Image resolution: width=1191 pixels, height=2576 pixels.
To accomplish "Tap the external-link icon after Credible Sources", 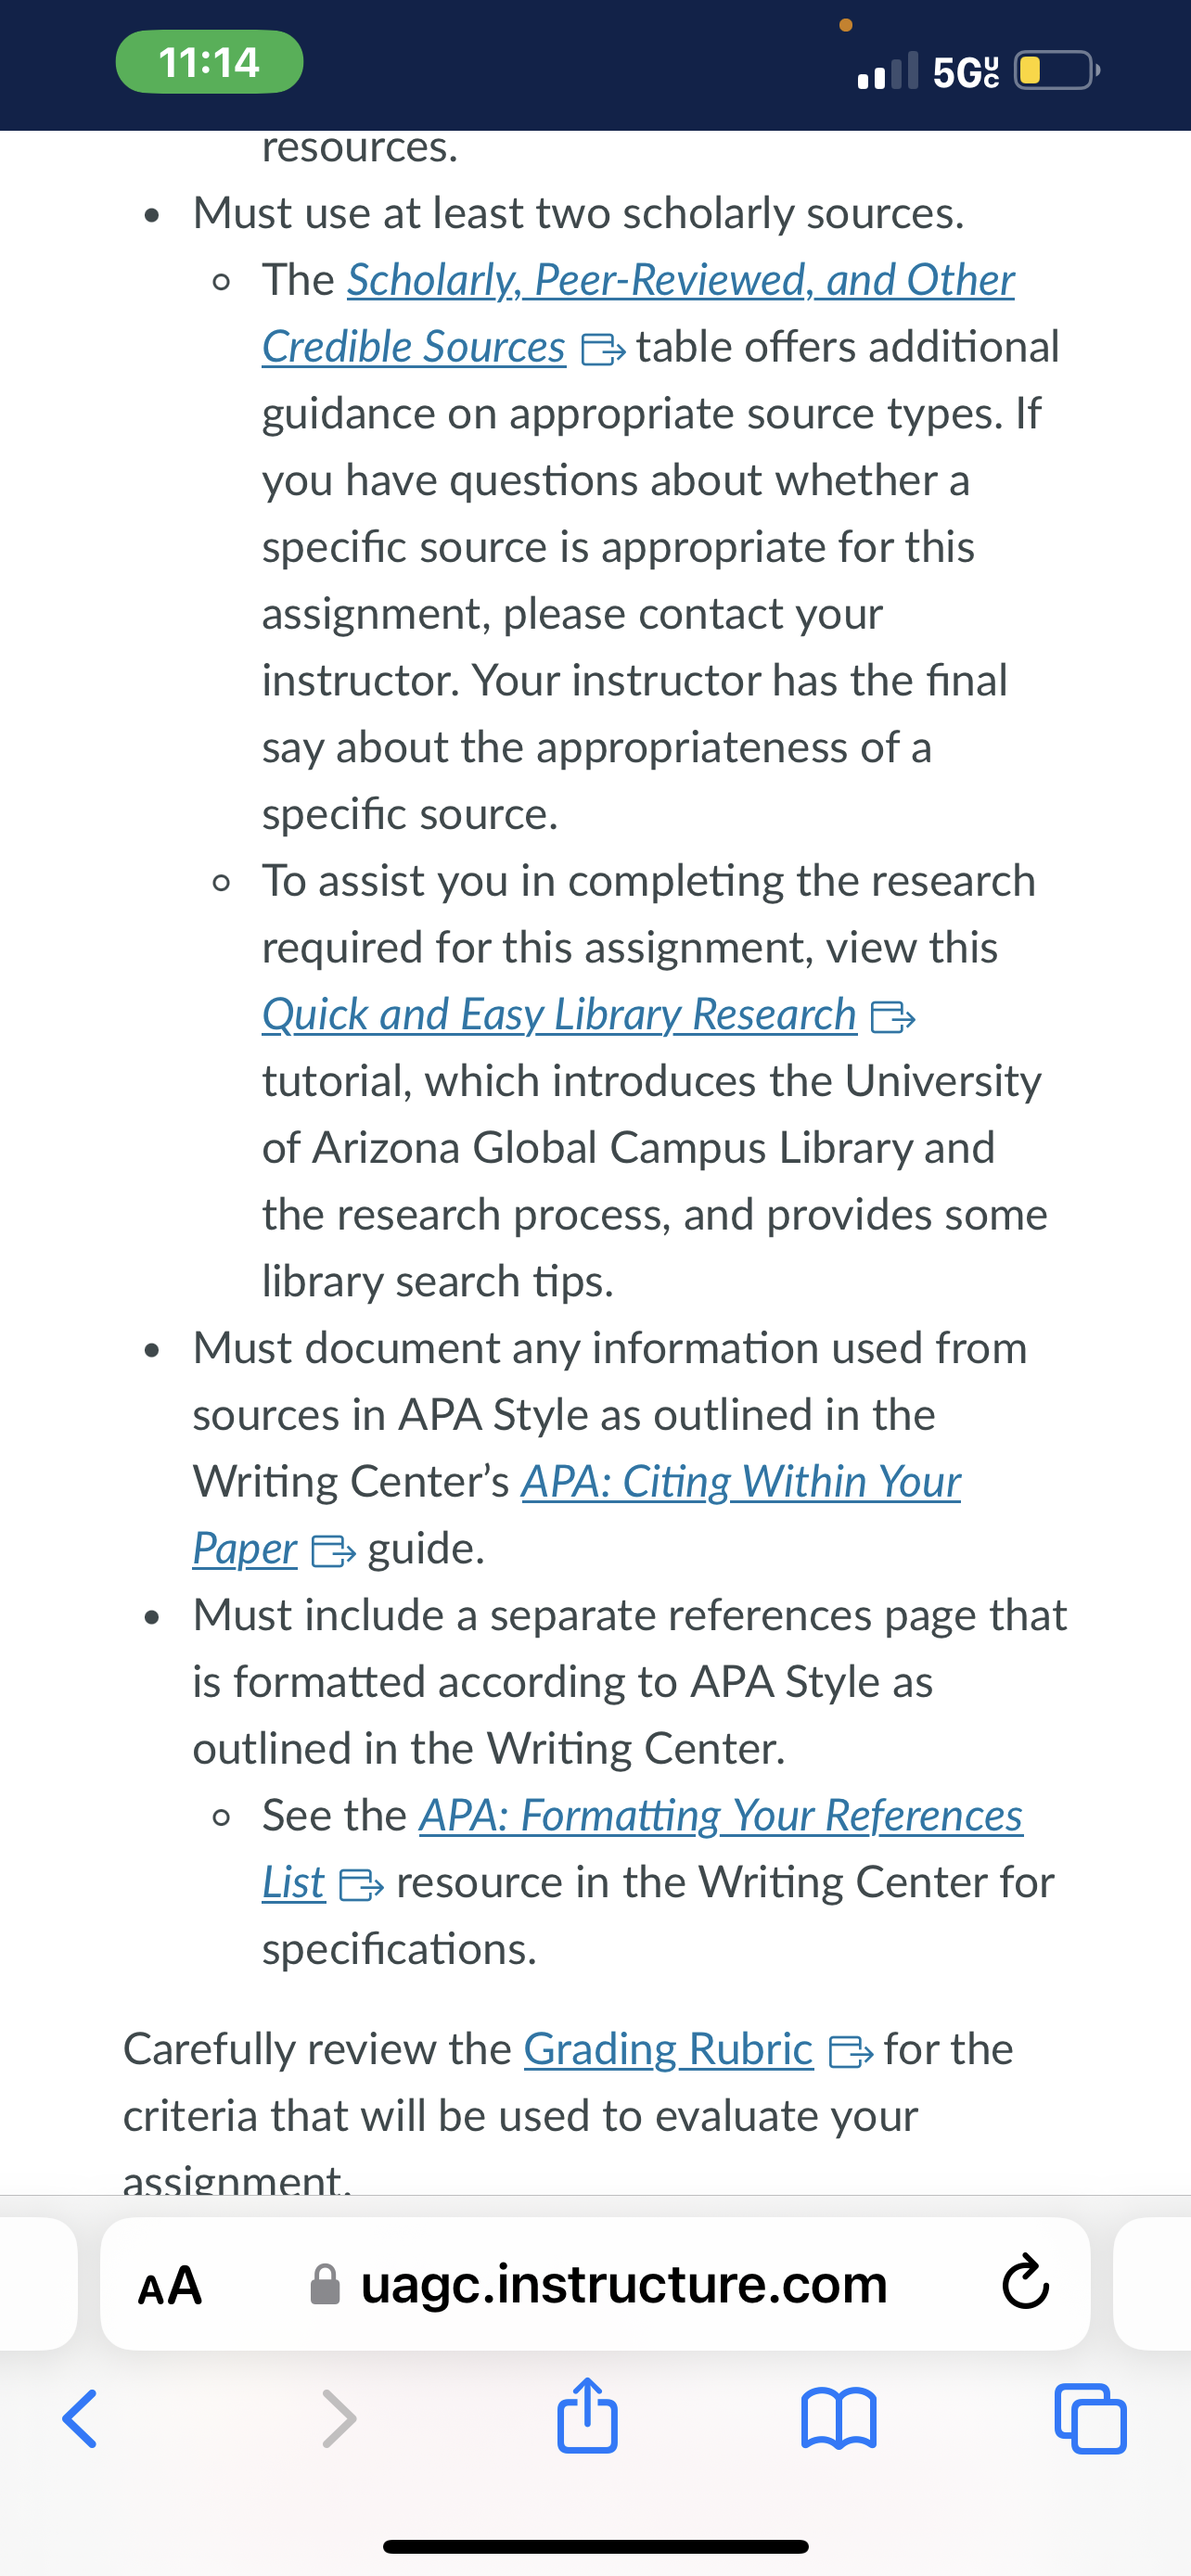I will click(603, 349).
